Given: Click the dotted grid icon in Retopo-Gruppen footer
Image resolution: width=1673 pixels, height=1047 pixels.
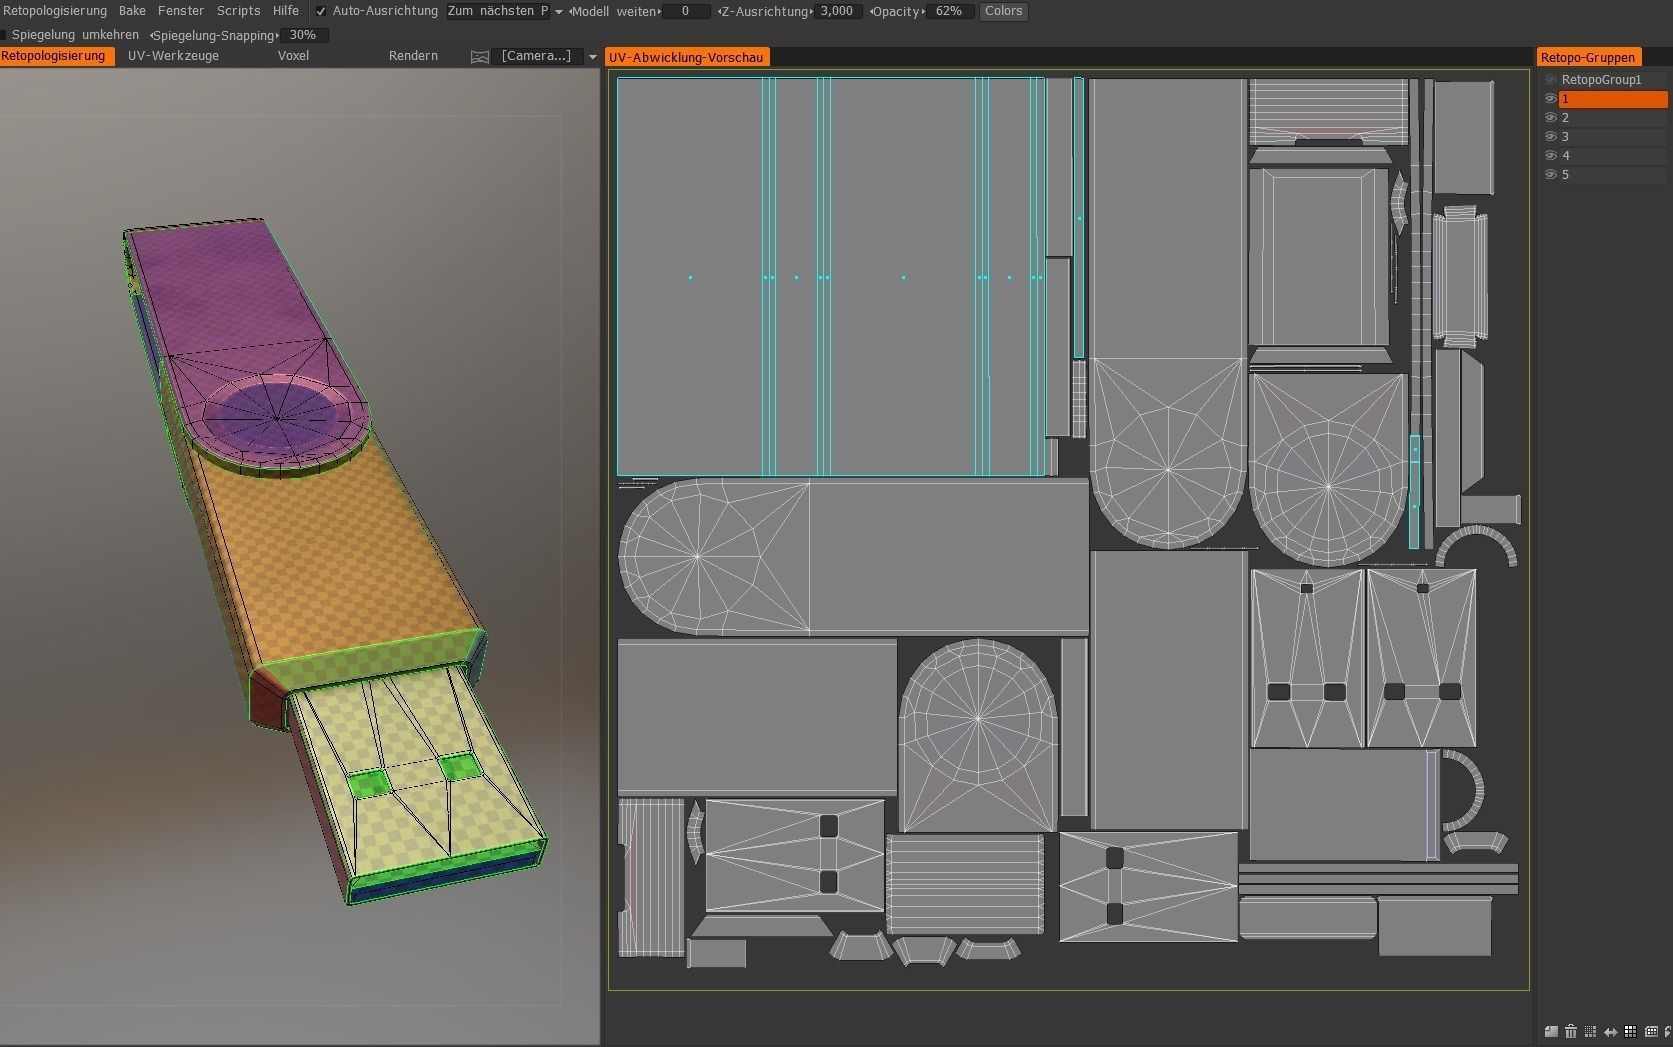Looking at the screenshot, I should [x=1590, y=1032].
